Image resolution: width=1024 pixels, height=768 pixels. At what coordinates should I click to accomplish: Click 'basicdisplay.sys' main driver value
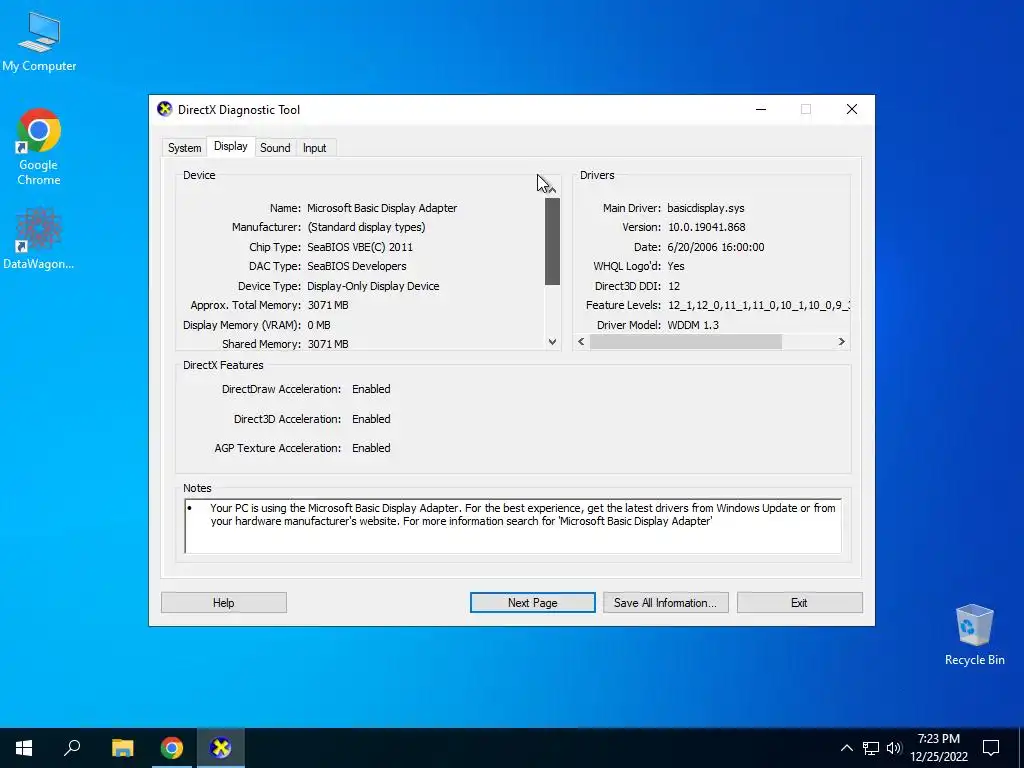coord(705,208)
